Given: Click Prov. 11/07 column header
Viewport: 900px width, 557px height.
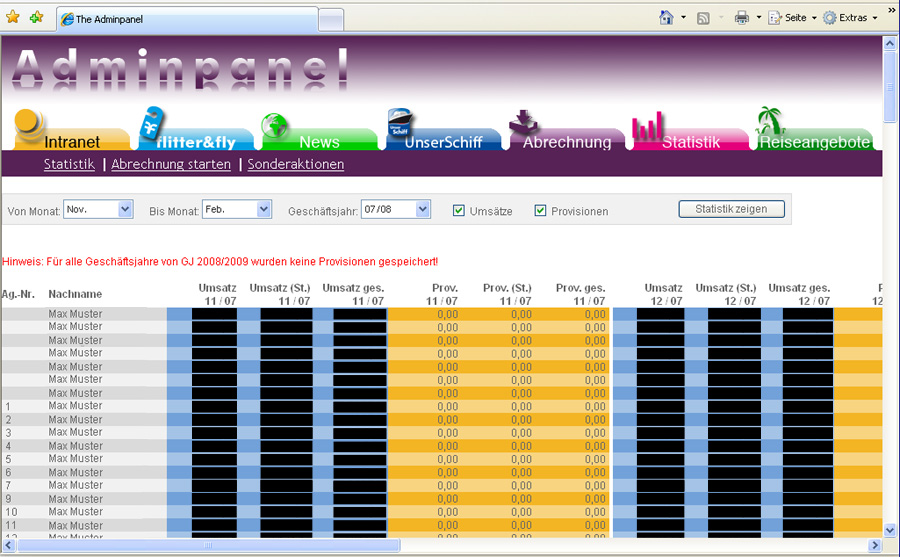Looking at the screenshot, I should (x=443, y=294).
